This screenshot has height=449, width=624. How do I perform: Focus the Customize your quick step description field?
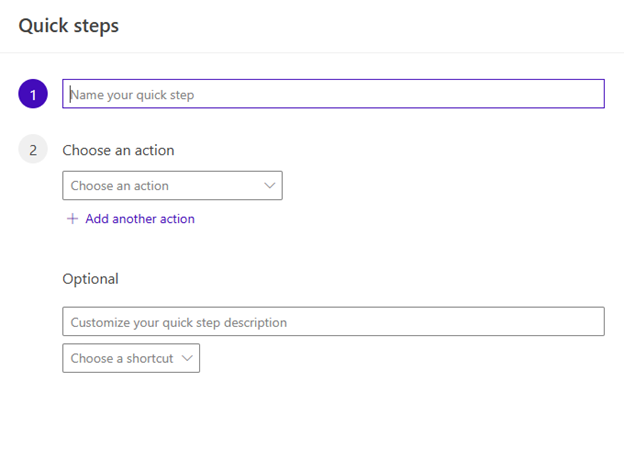(x=333, y=321)
